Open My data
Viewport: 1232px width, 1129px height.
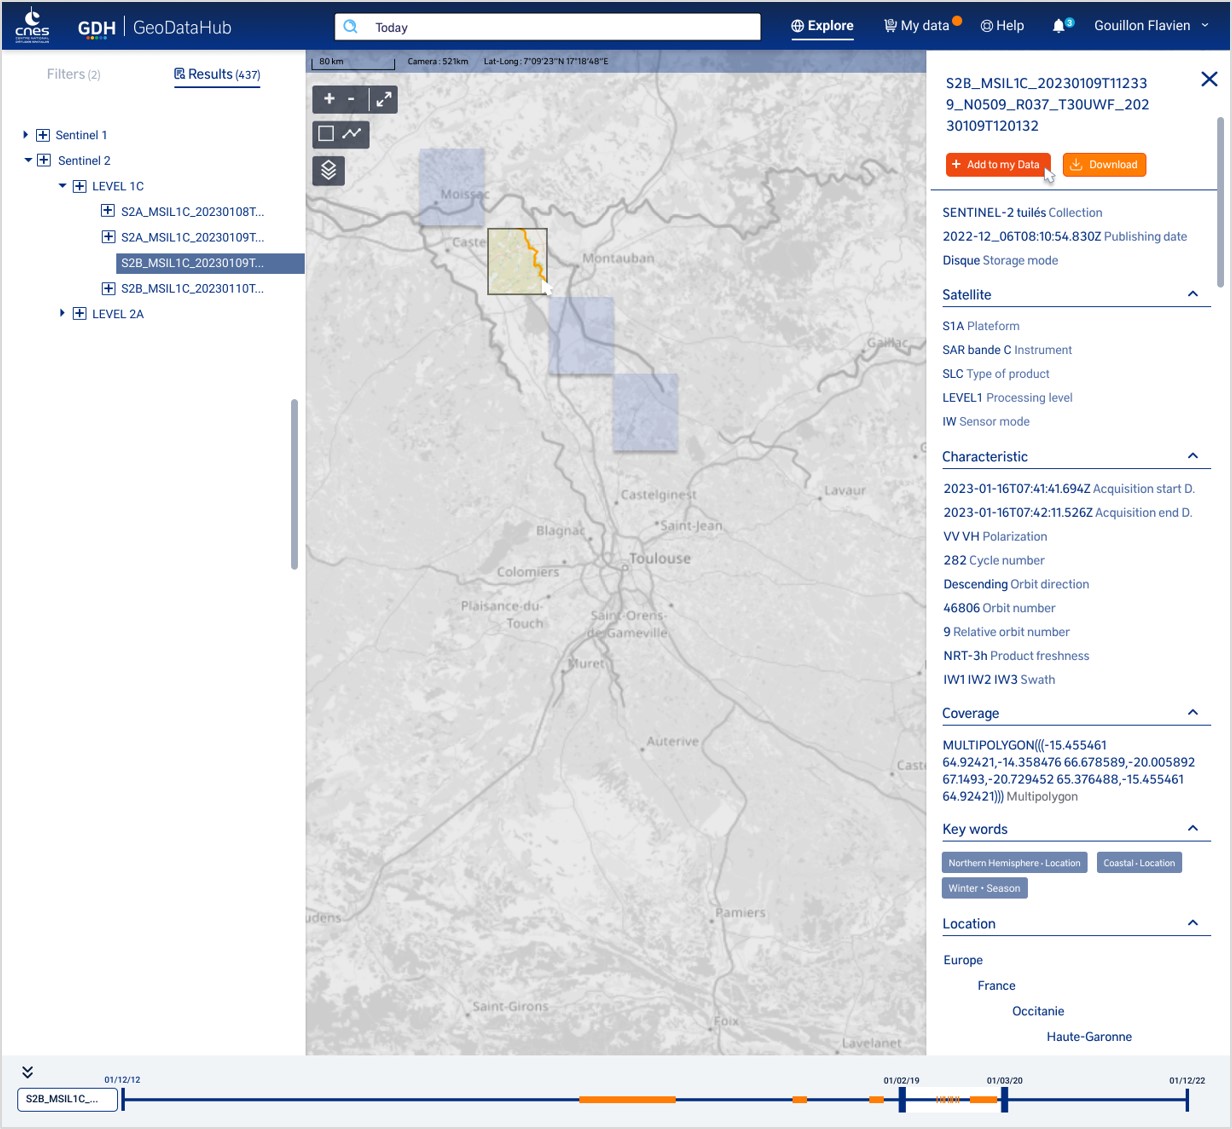point(917,26)
